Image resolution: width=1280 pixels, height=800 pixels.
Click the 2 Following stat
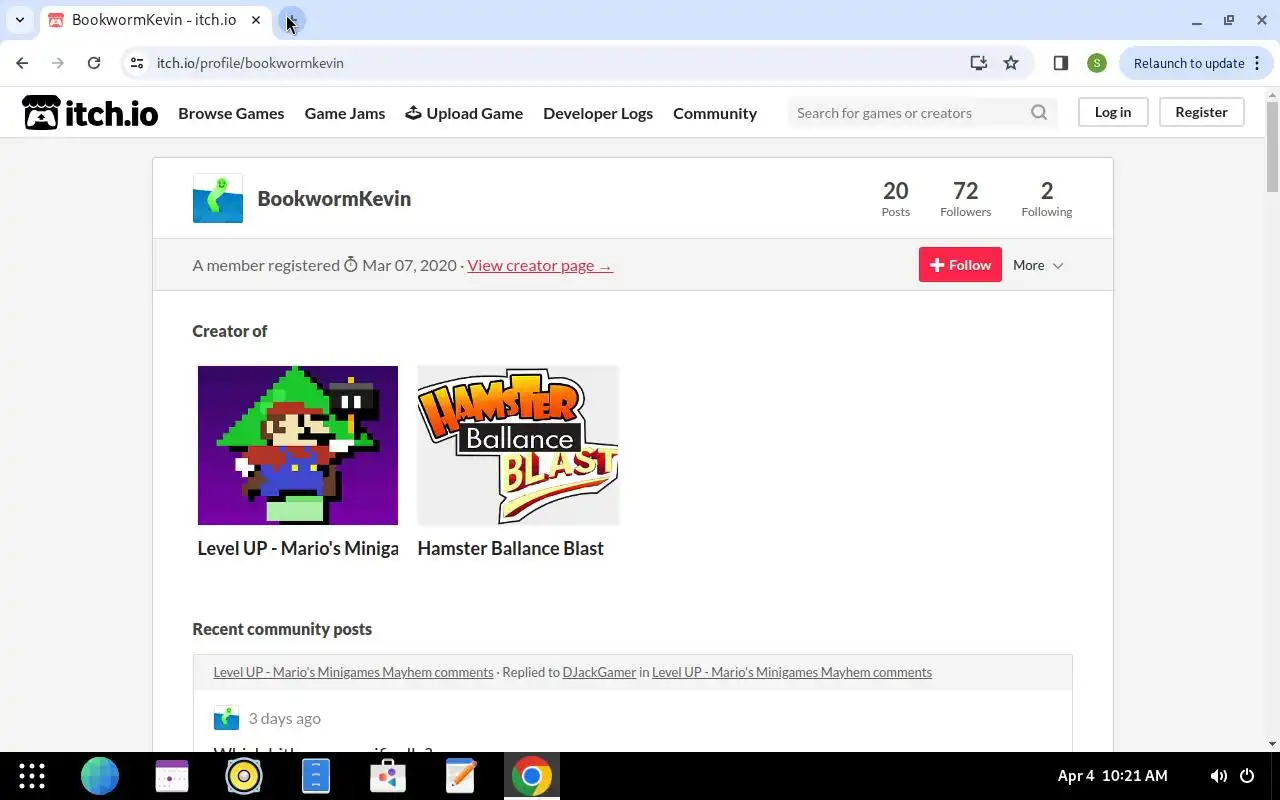(x=1047, y=198)
